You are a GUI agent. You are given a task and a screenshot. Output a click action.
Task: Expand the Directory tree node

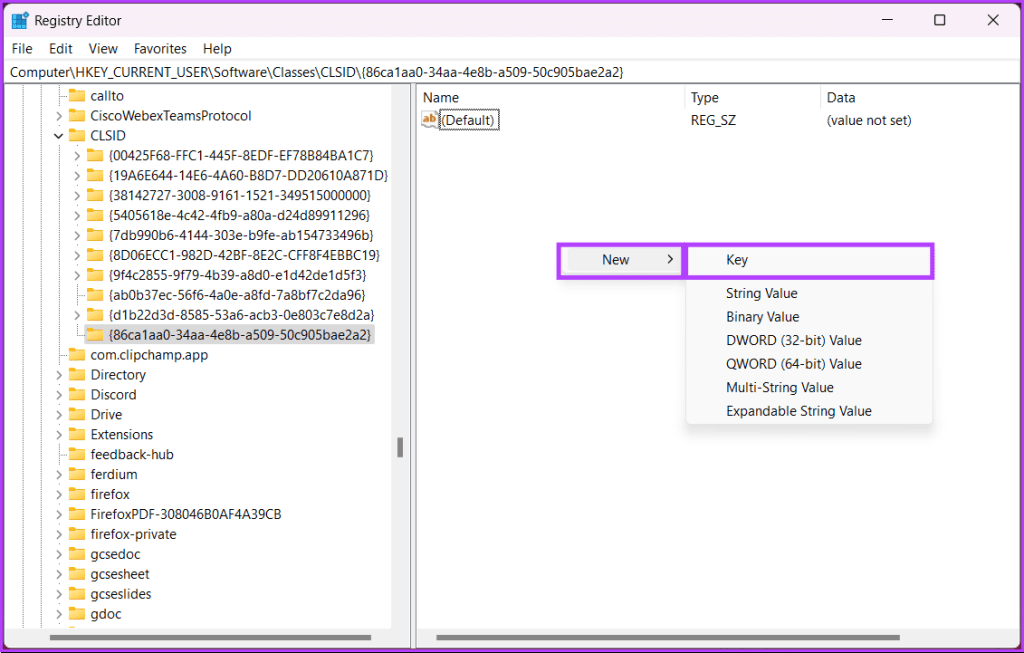(59, 375)
